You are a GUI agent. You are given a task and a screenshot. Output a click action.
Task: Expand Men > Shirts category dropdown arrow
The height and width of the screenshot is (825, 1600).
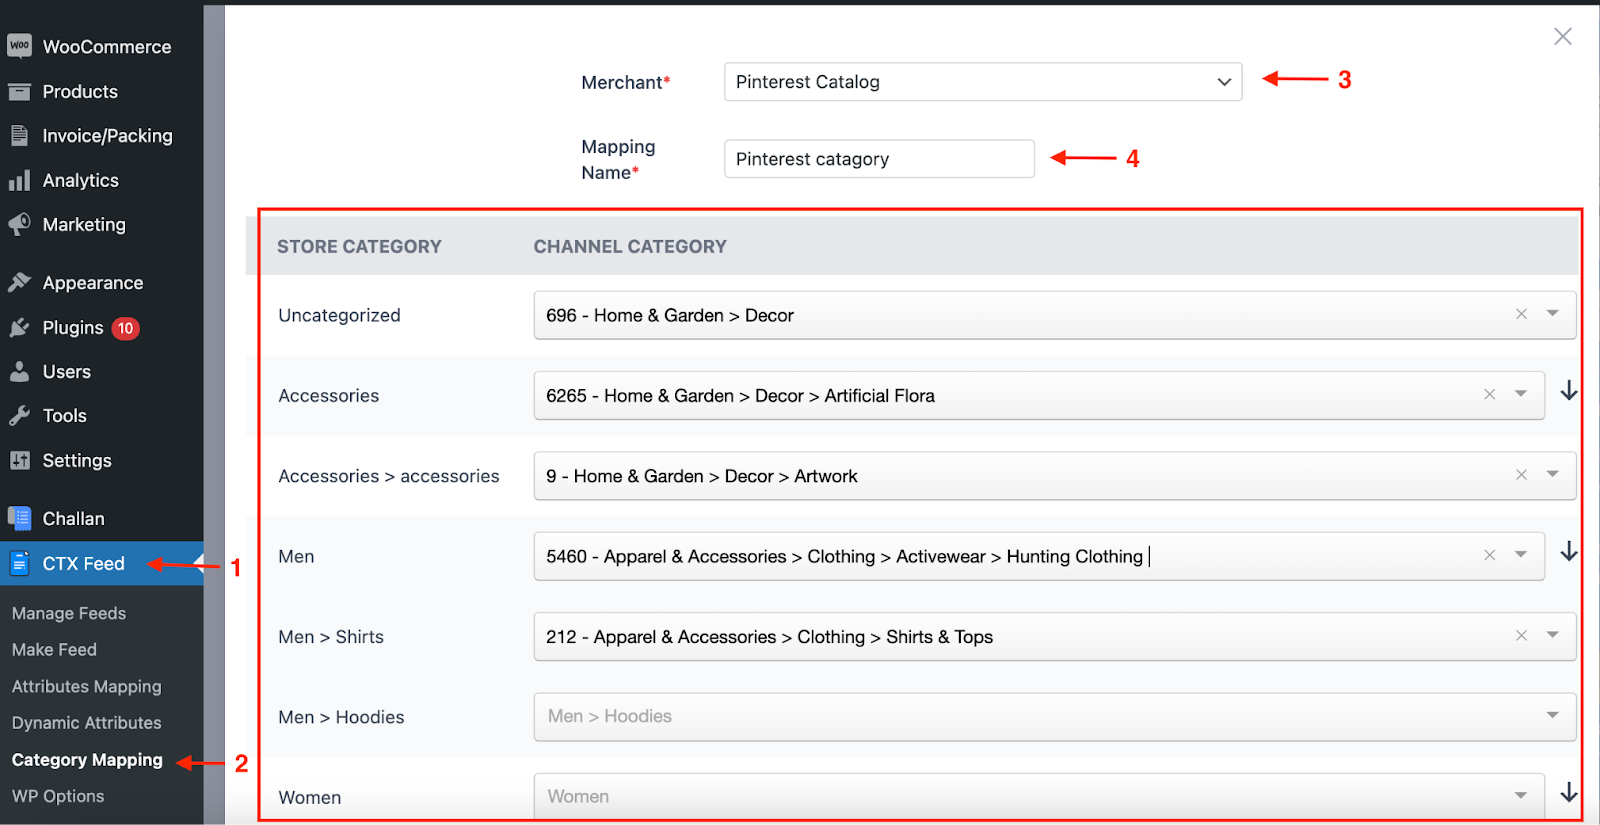(x=1553, y=636)
